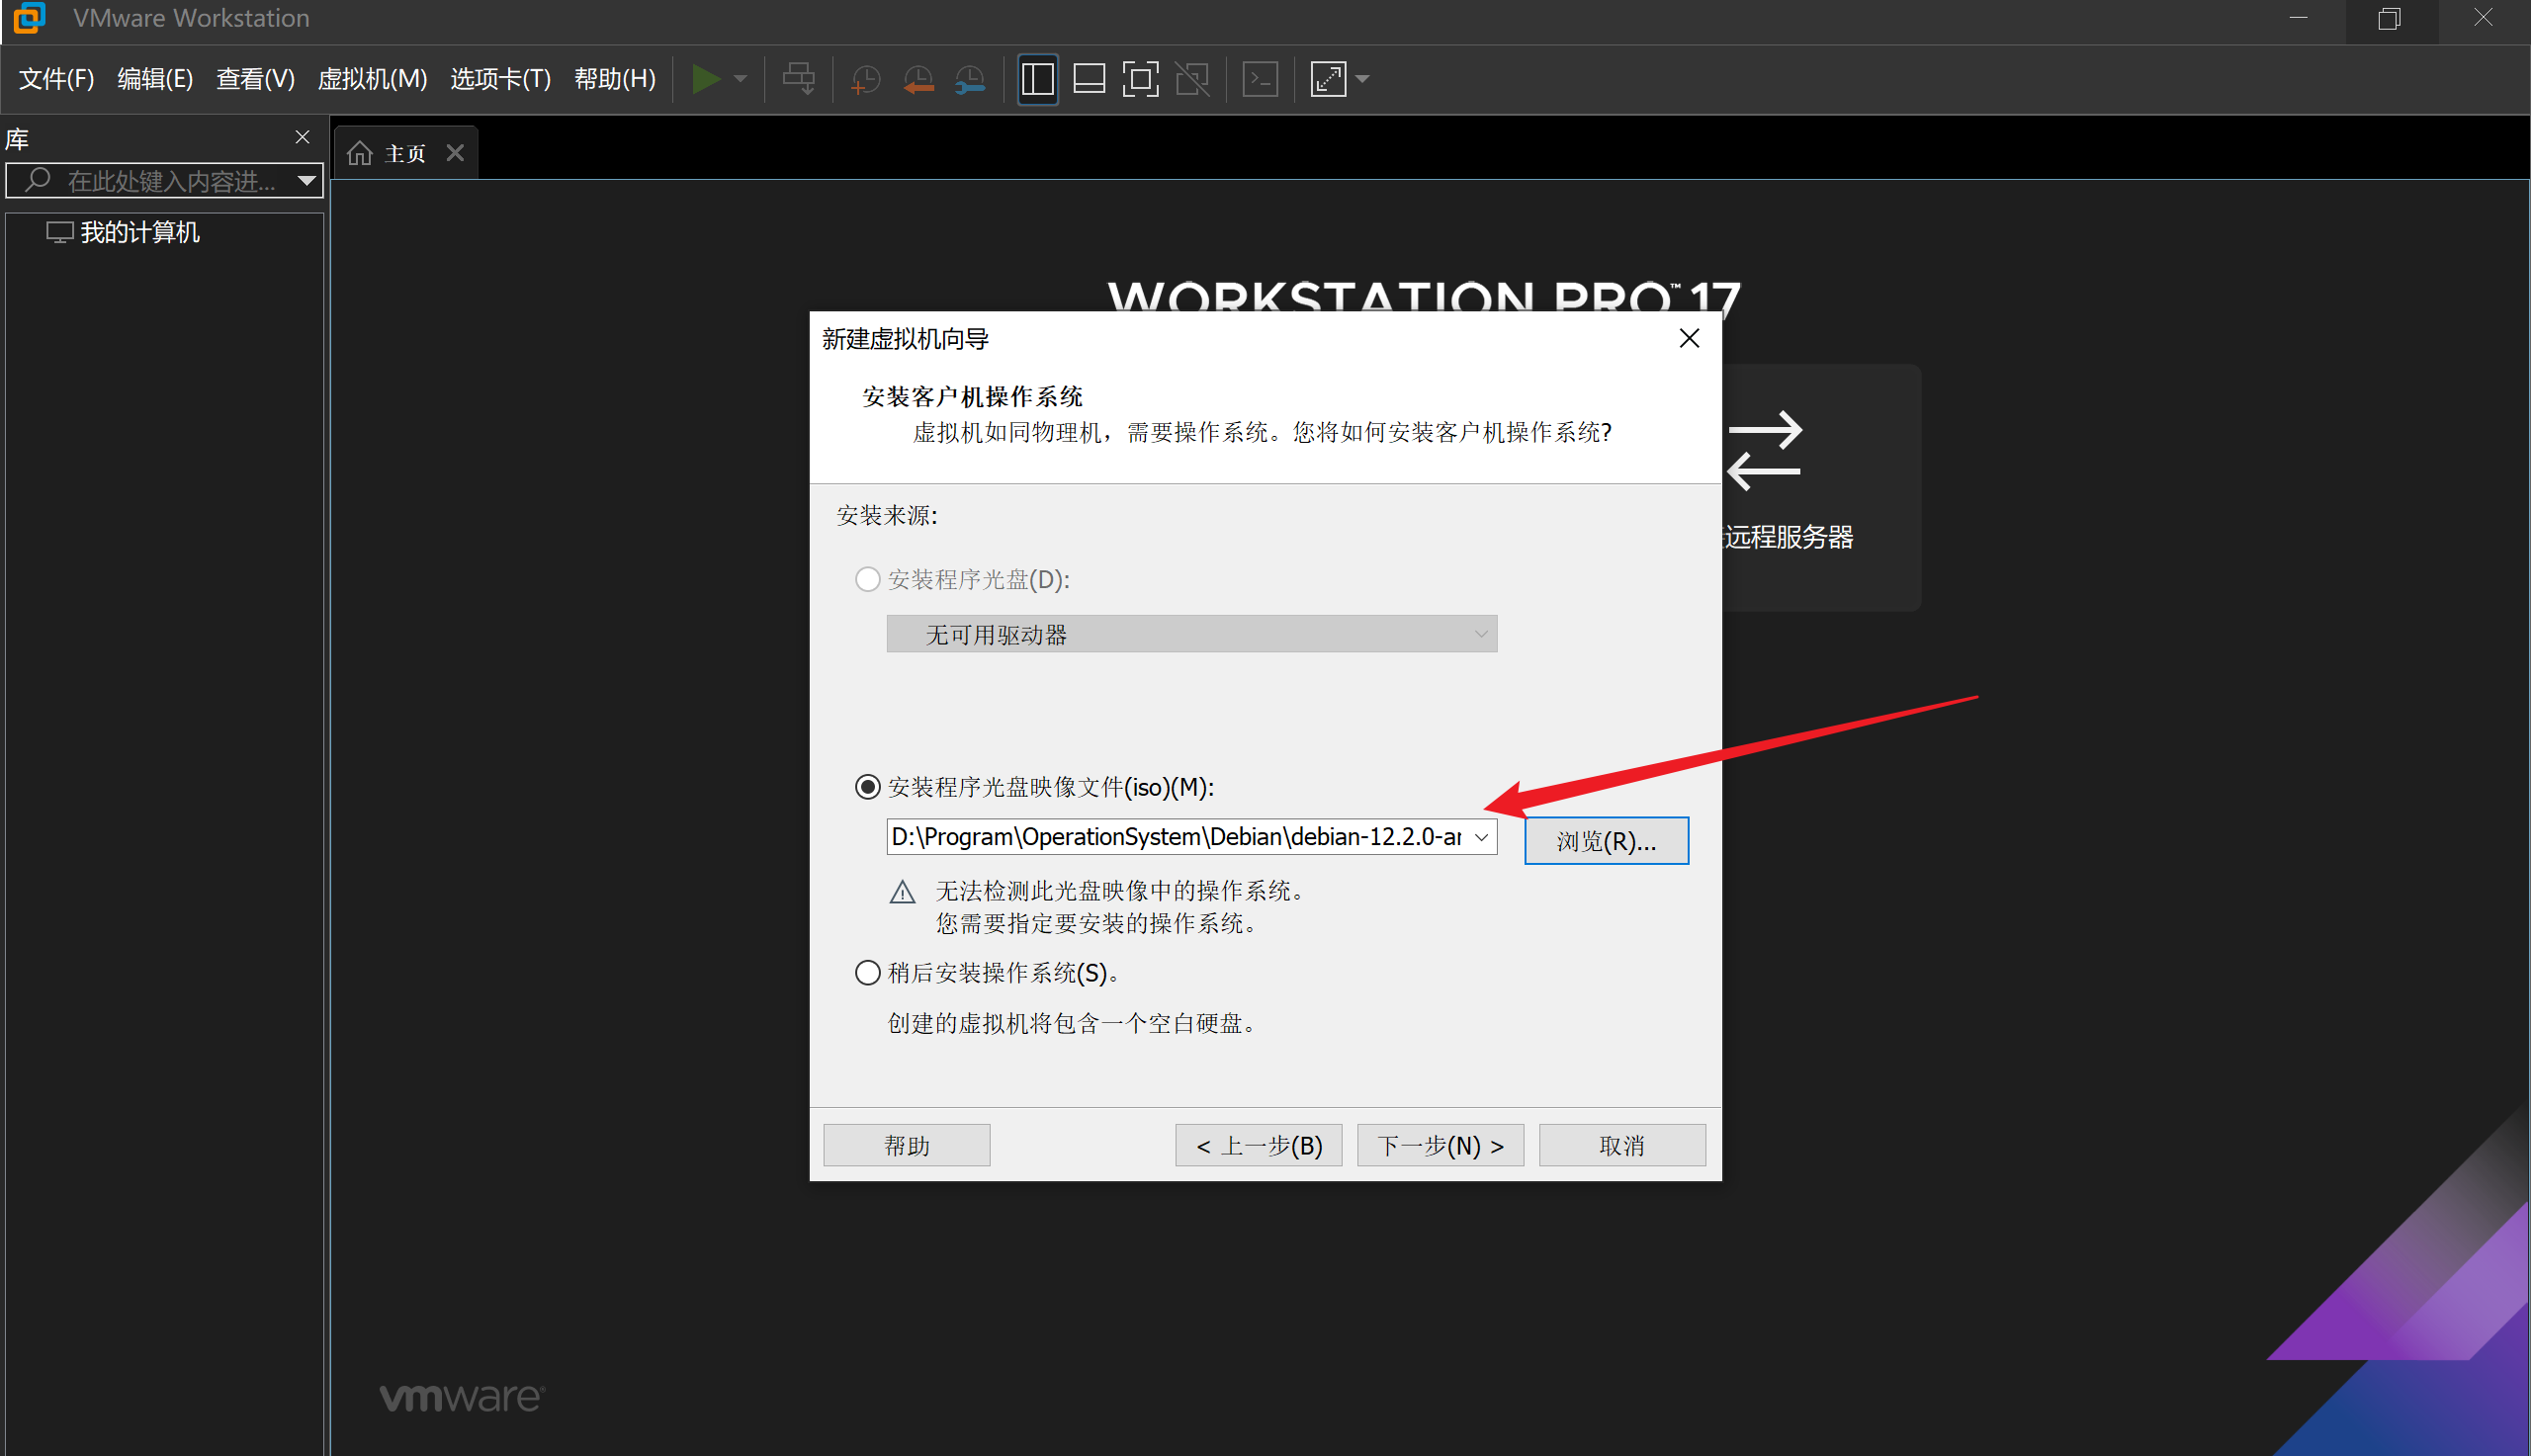The height and width of the screenshot is (1456, 2531).
Task: Click the VMware Workstation app logo icon
Action: [29, 18]
